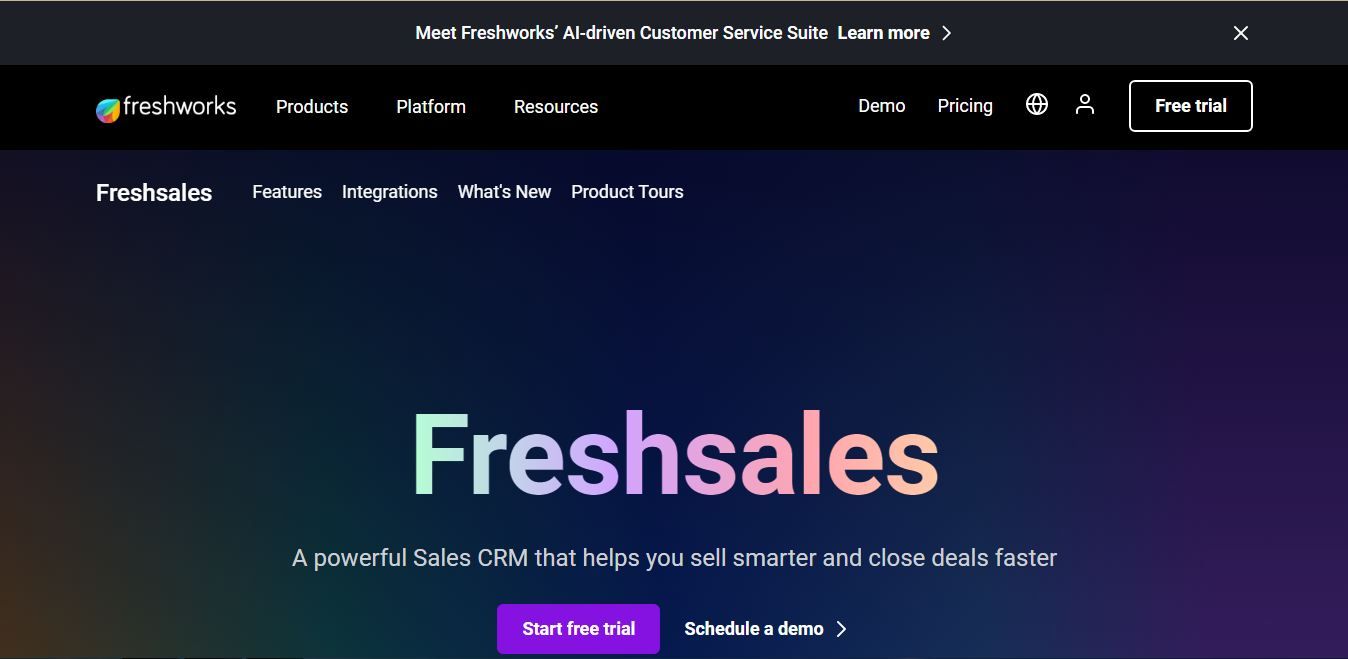Image resolution: width=1348 pixels, height=659 pixels.
Task: Click the Freshsales brand link
Action: pyautogui.click(x=153, y=192)
